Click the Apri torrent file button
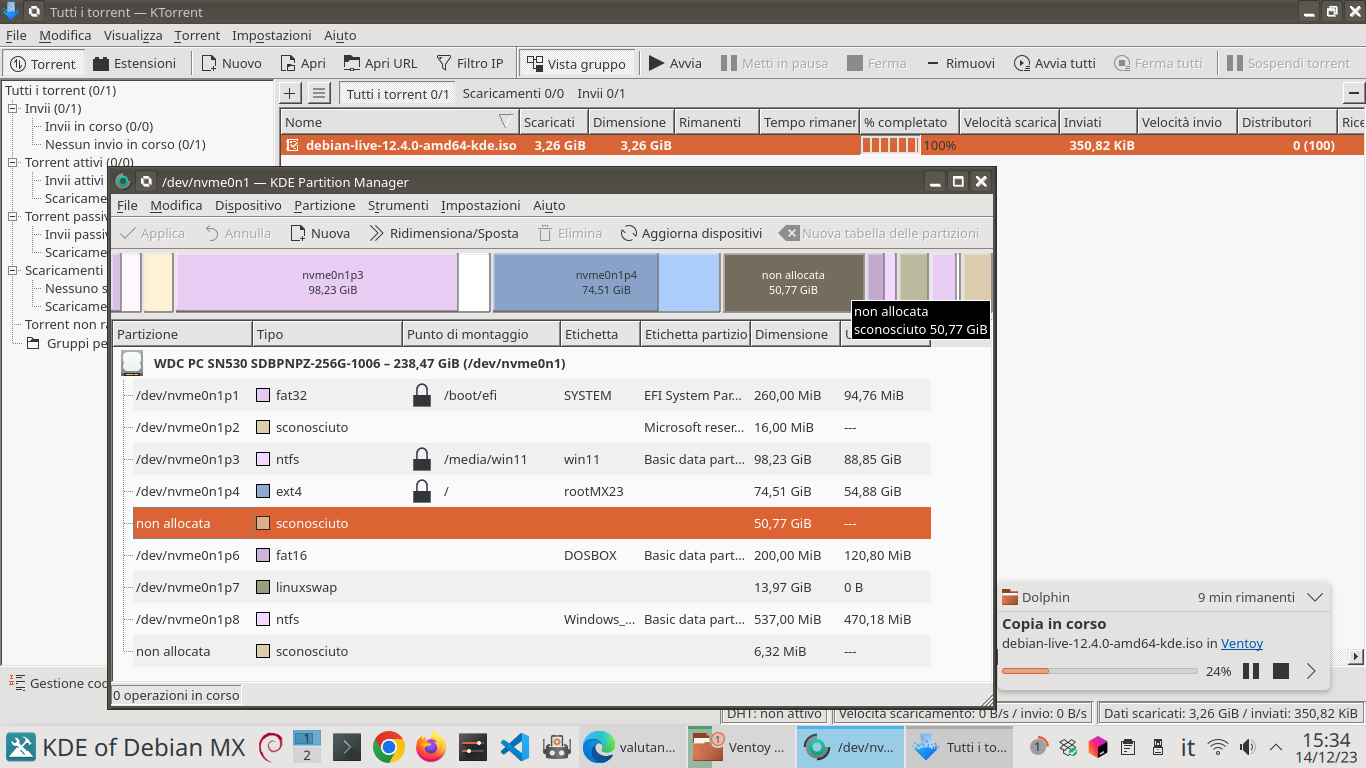 tap(303, 63)
